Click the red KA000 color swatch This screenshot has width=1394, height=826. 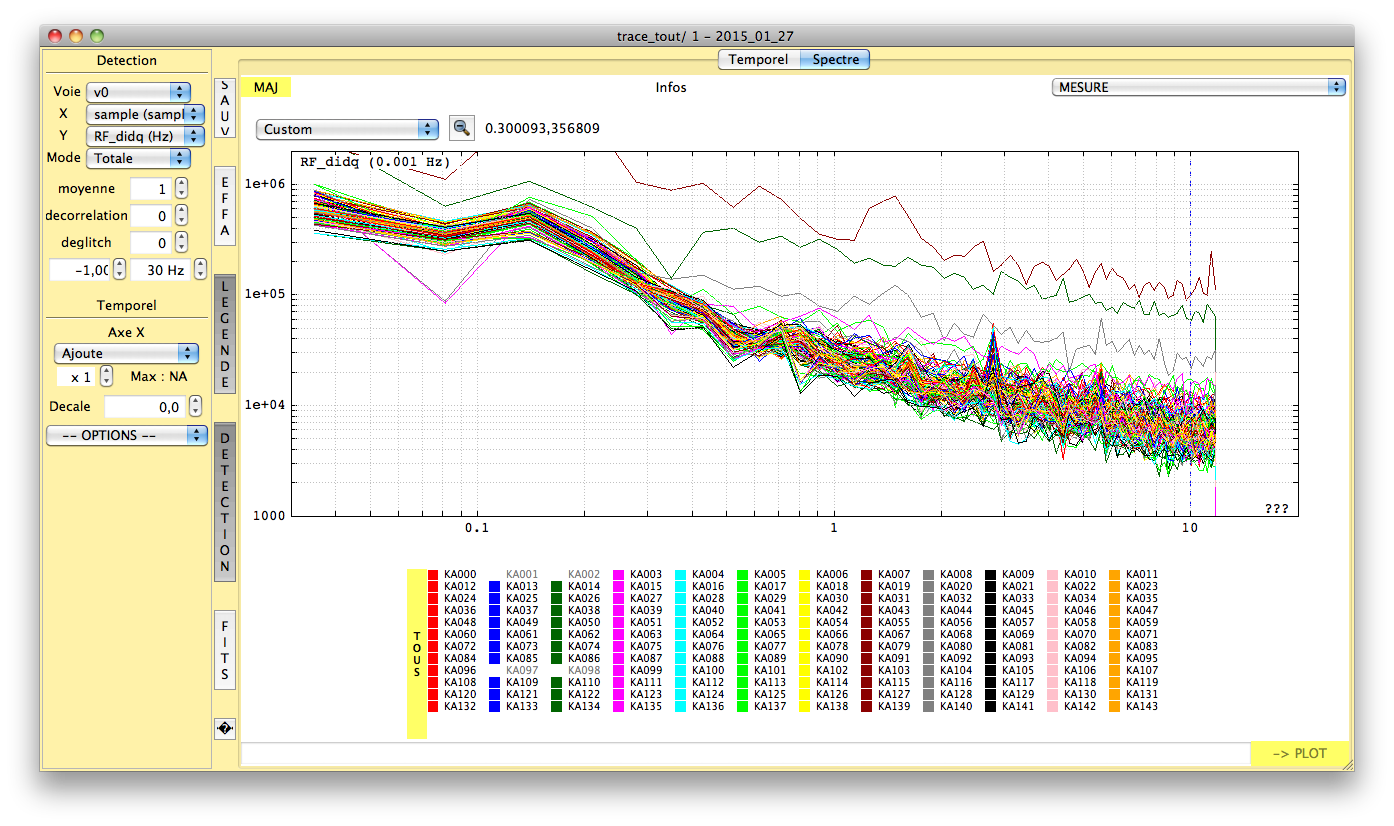coord(433,575)
